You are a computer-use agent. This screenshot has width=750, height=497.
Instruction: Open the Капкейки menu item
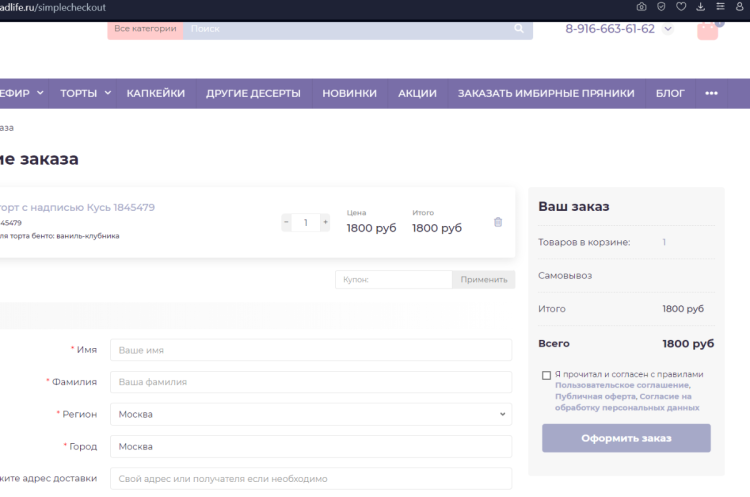click(x=155, y=93)
